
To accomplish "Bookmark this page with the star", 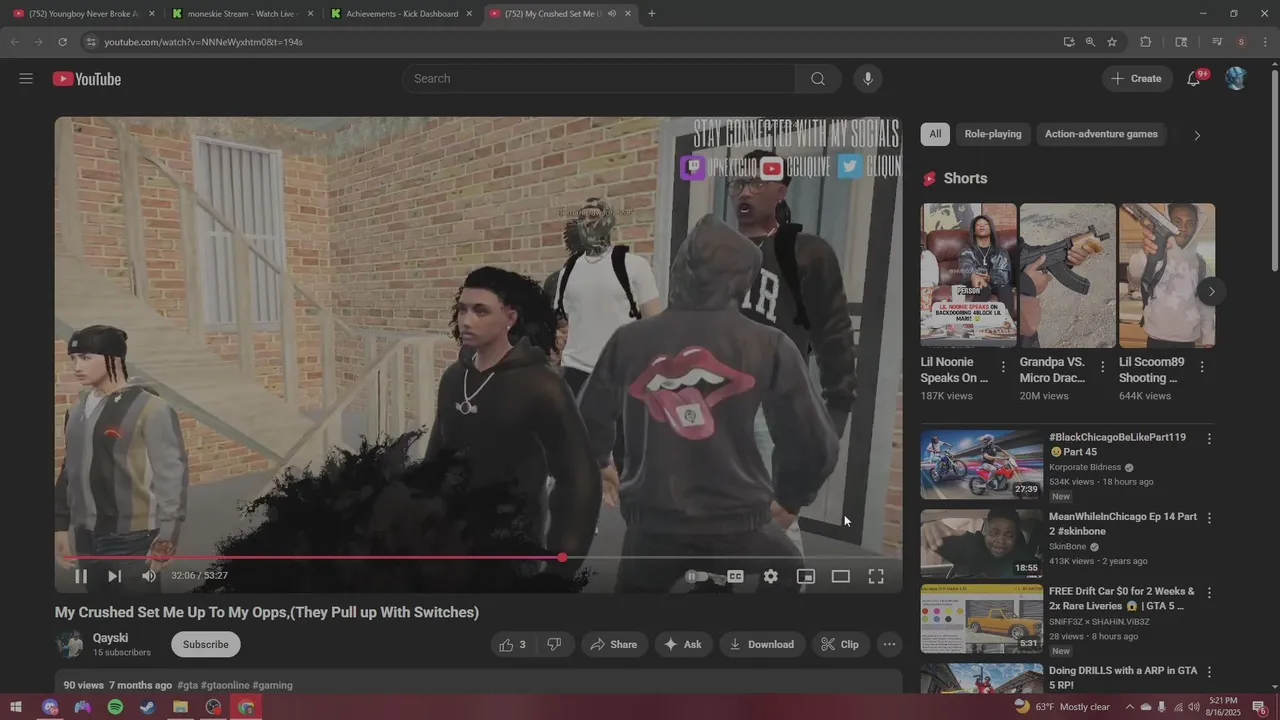I will [x=1112, y=42].
